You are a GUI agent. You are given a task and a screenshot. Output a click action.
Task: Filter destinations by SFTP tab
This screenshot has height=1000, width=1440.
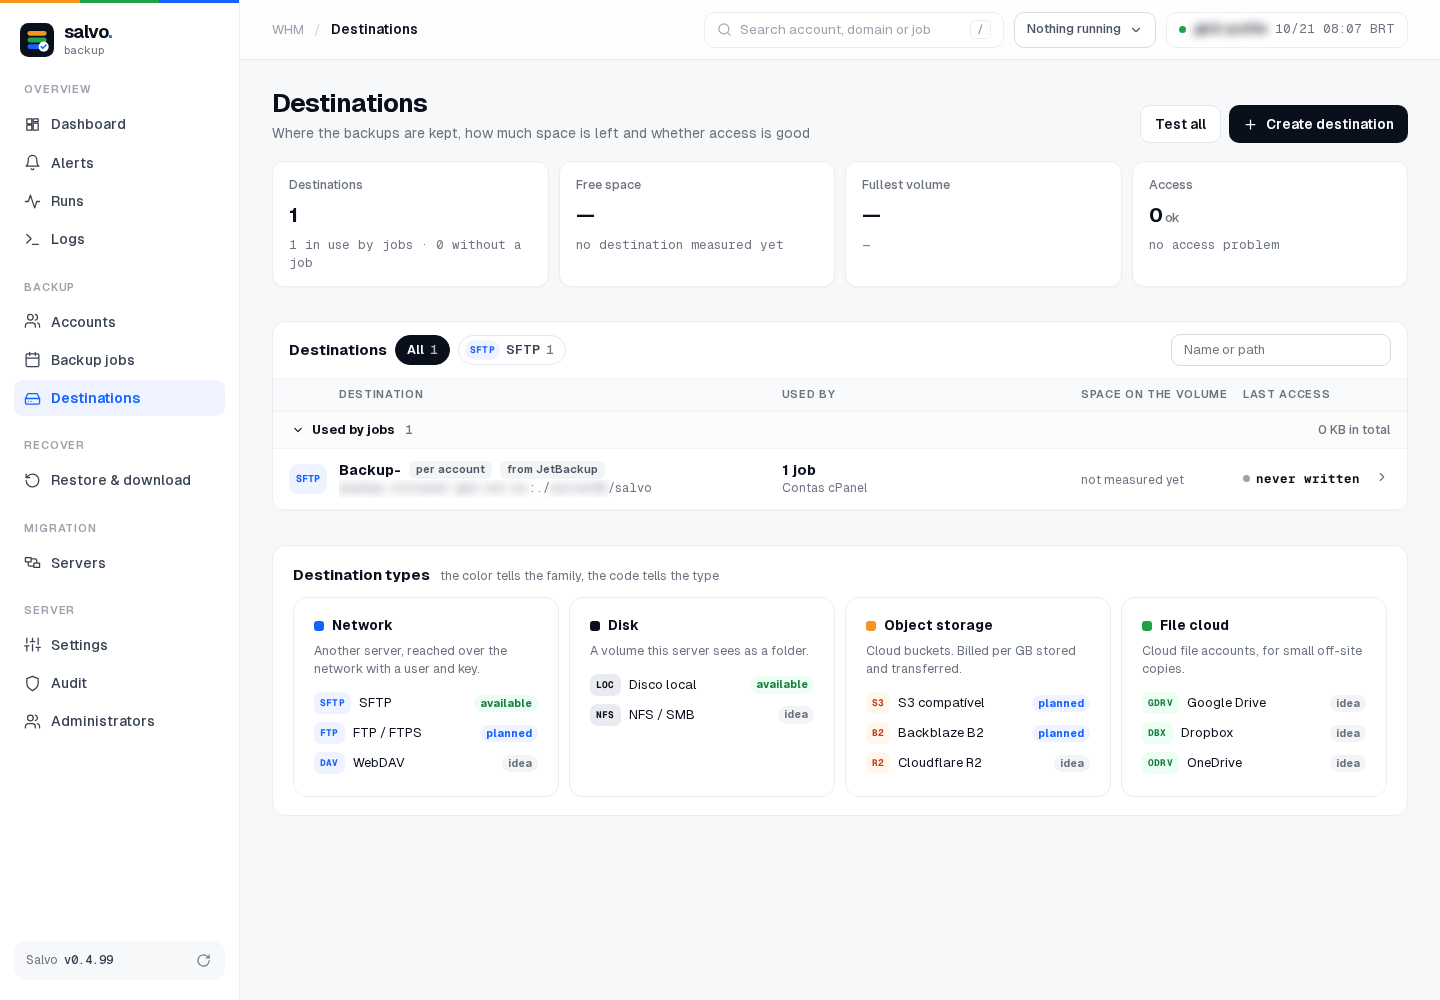[512, 350]
